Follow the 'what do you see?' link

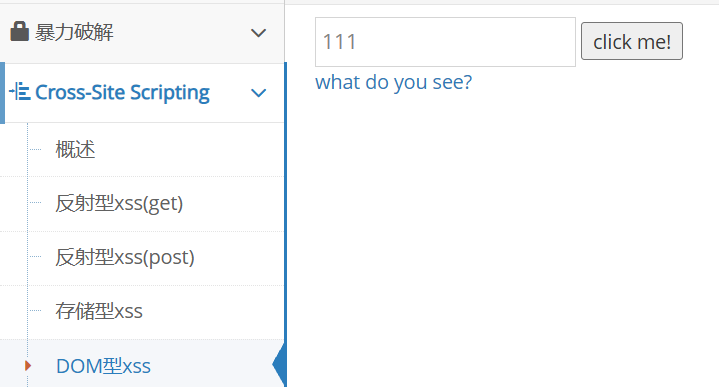point(393,82)
